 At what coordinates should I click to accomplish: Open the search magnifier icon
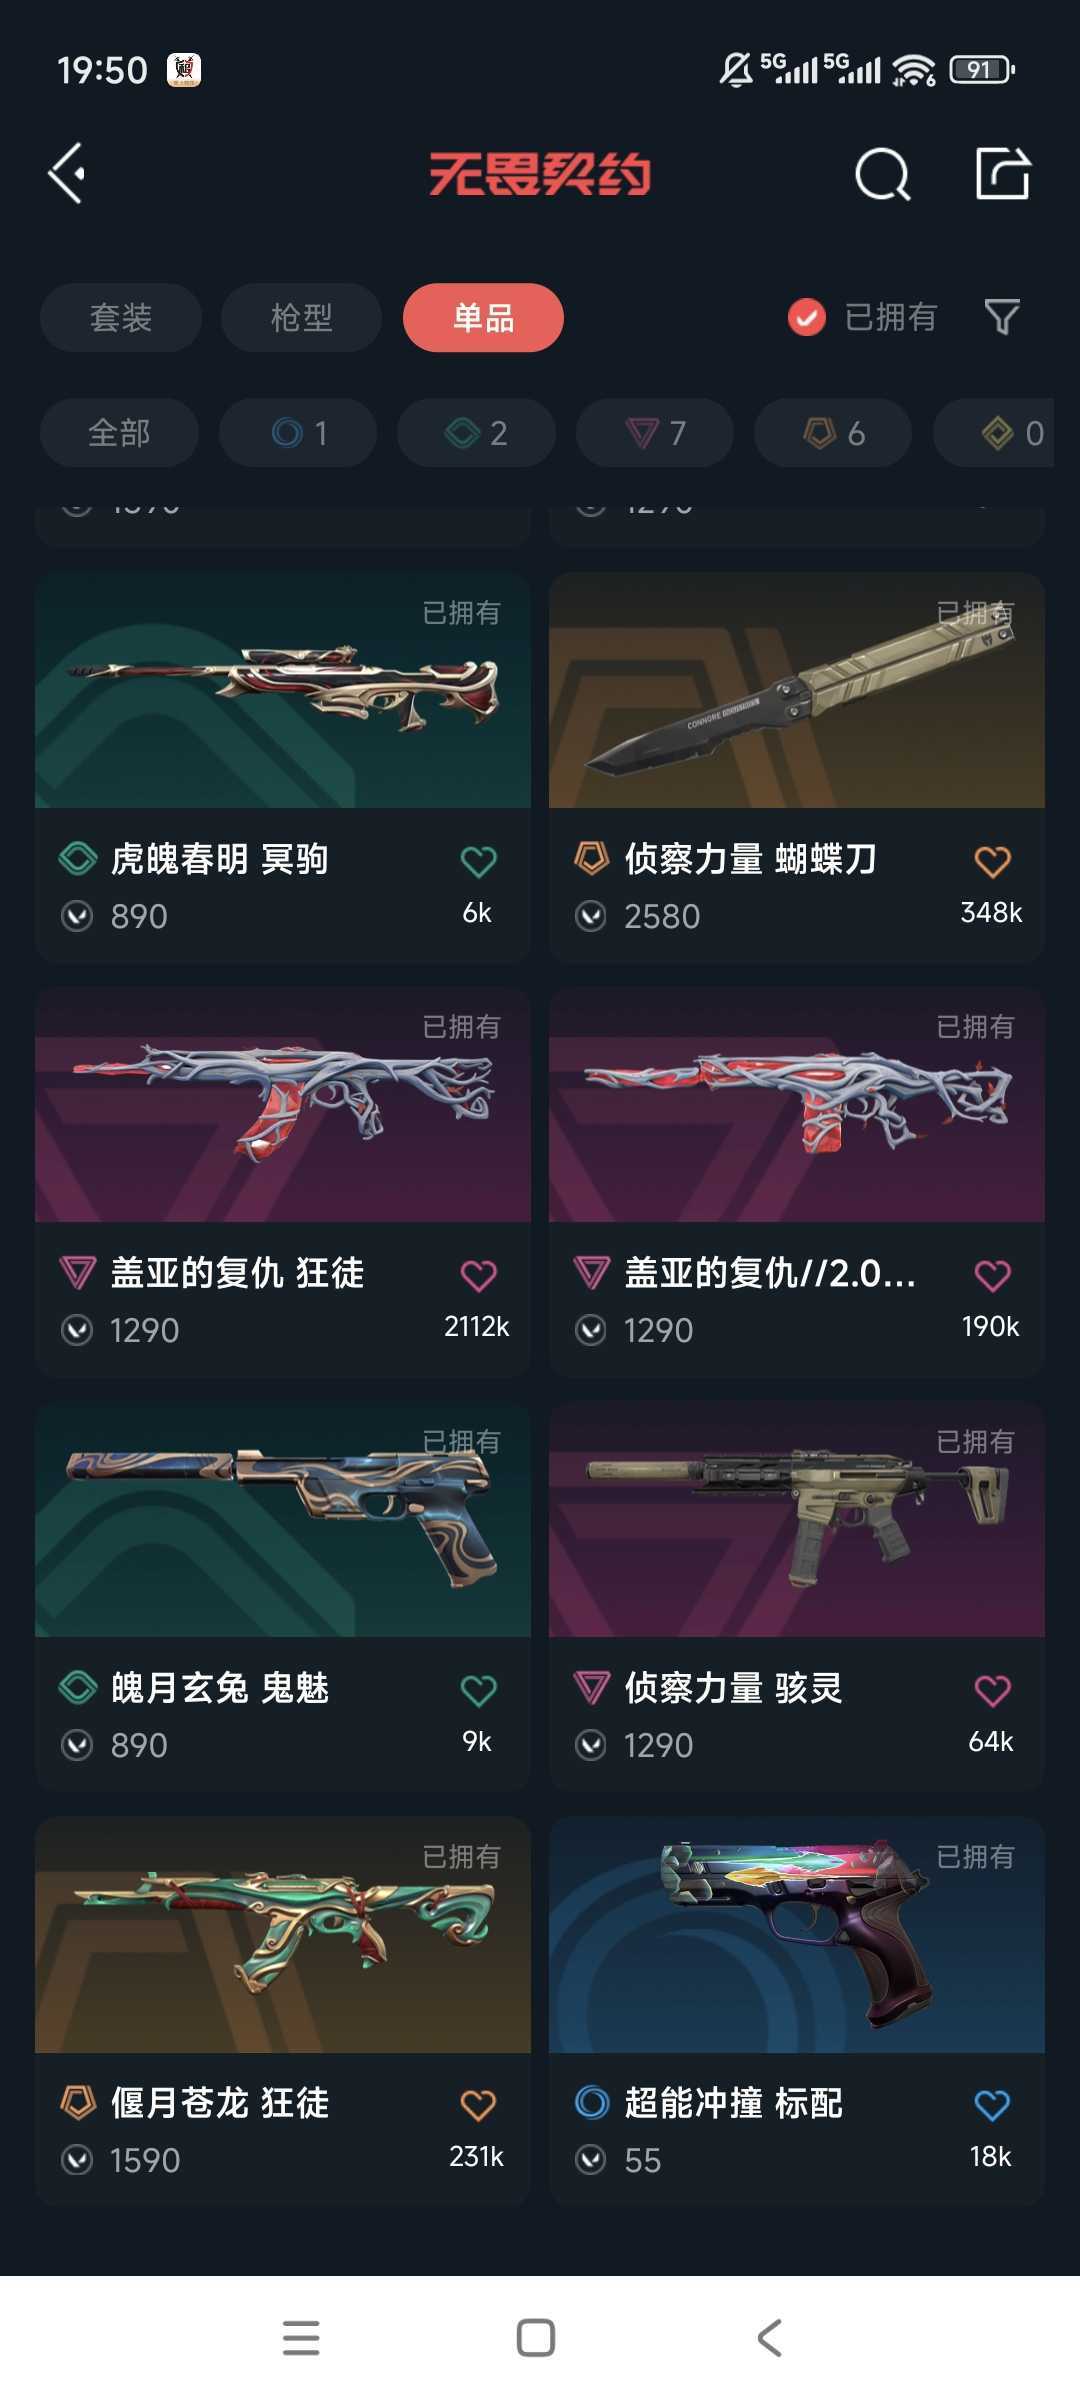883,175
